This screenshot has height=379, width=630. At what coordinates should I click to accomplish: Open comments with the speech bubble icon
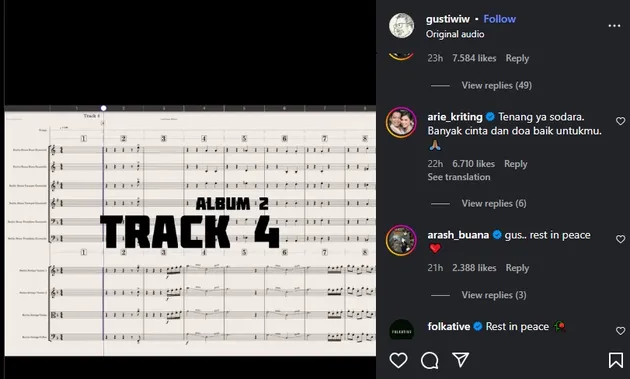point(430,360)
